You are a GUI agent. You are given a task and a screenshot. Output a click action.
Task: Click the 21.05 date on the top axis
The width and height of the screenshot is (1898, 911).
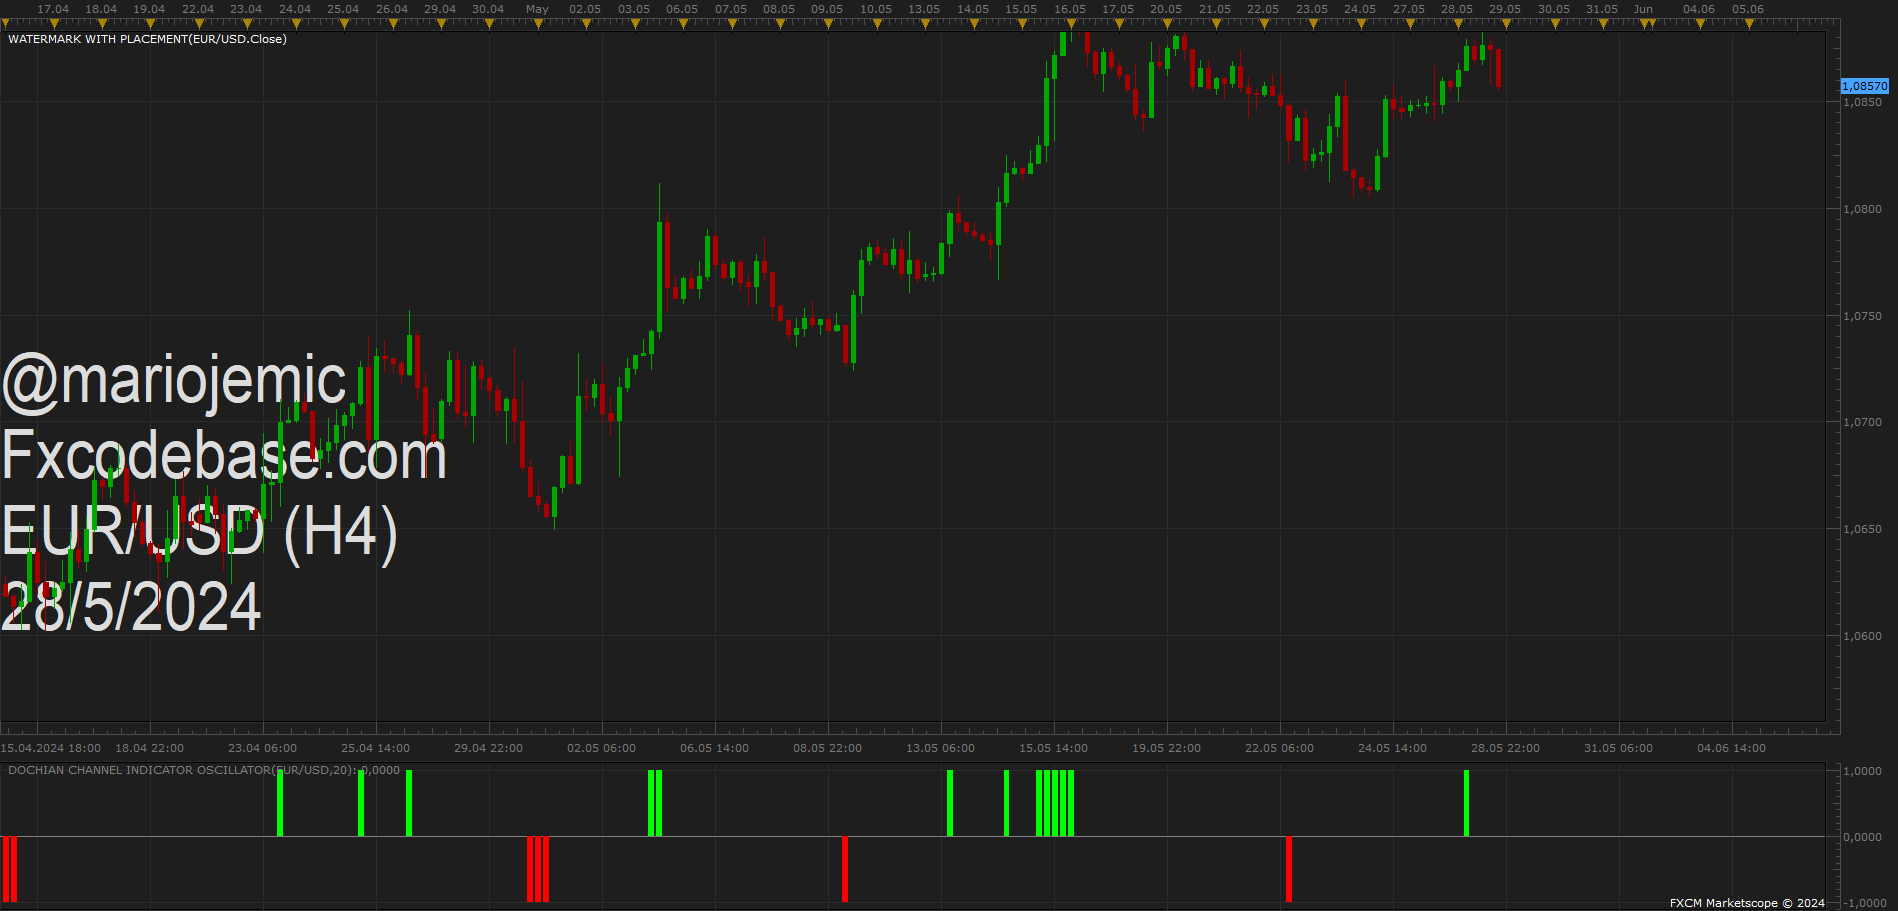tap(1215, 9)
